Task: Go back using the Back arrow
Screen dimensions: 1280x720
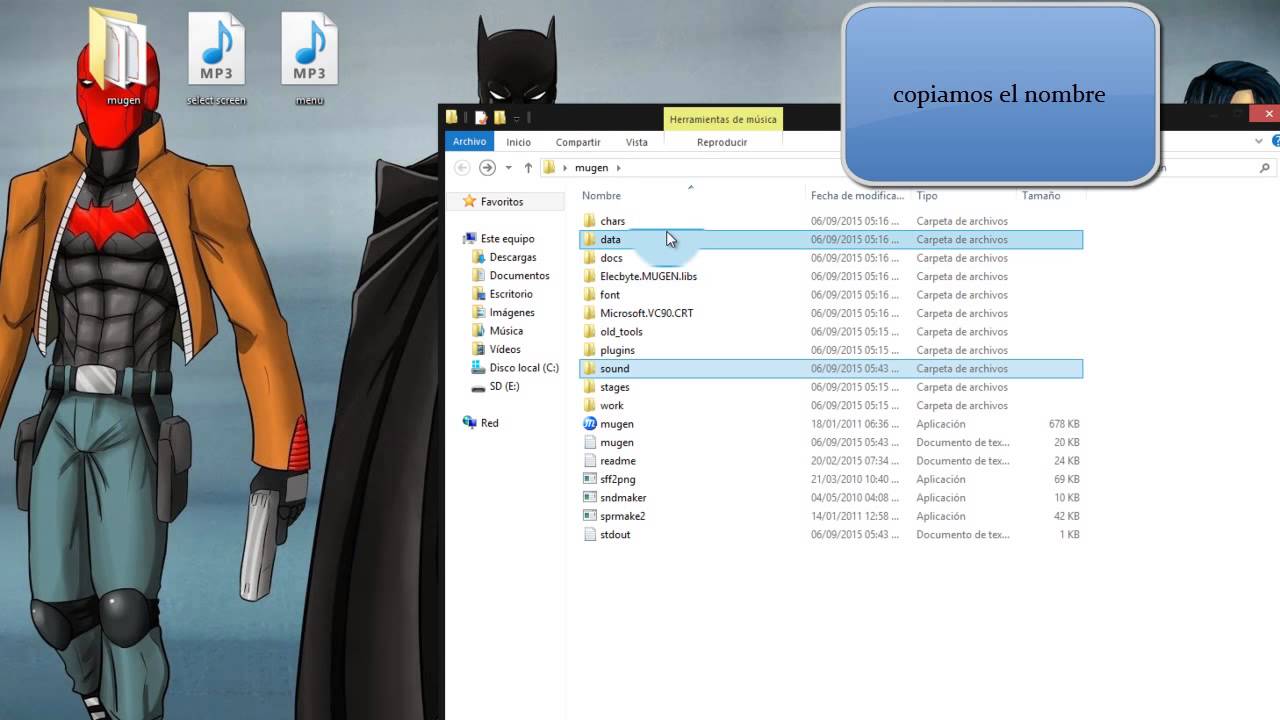Action: (x=462, y=168)
